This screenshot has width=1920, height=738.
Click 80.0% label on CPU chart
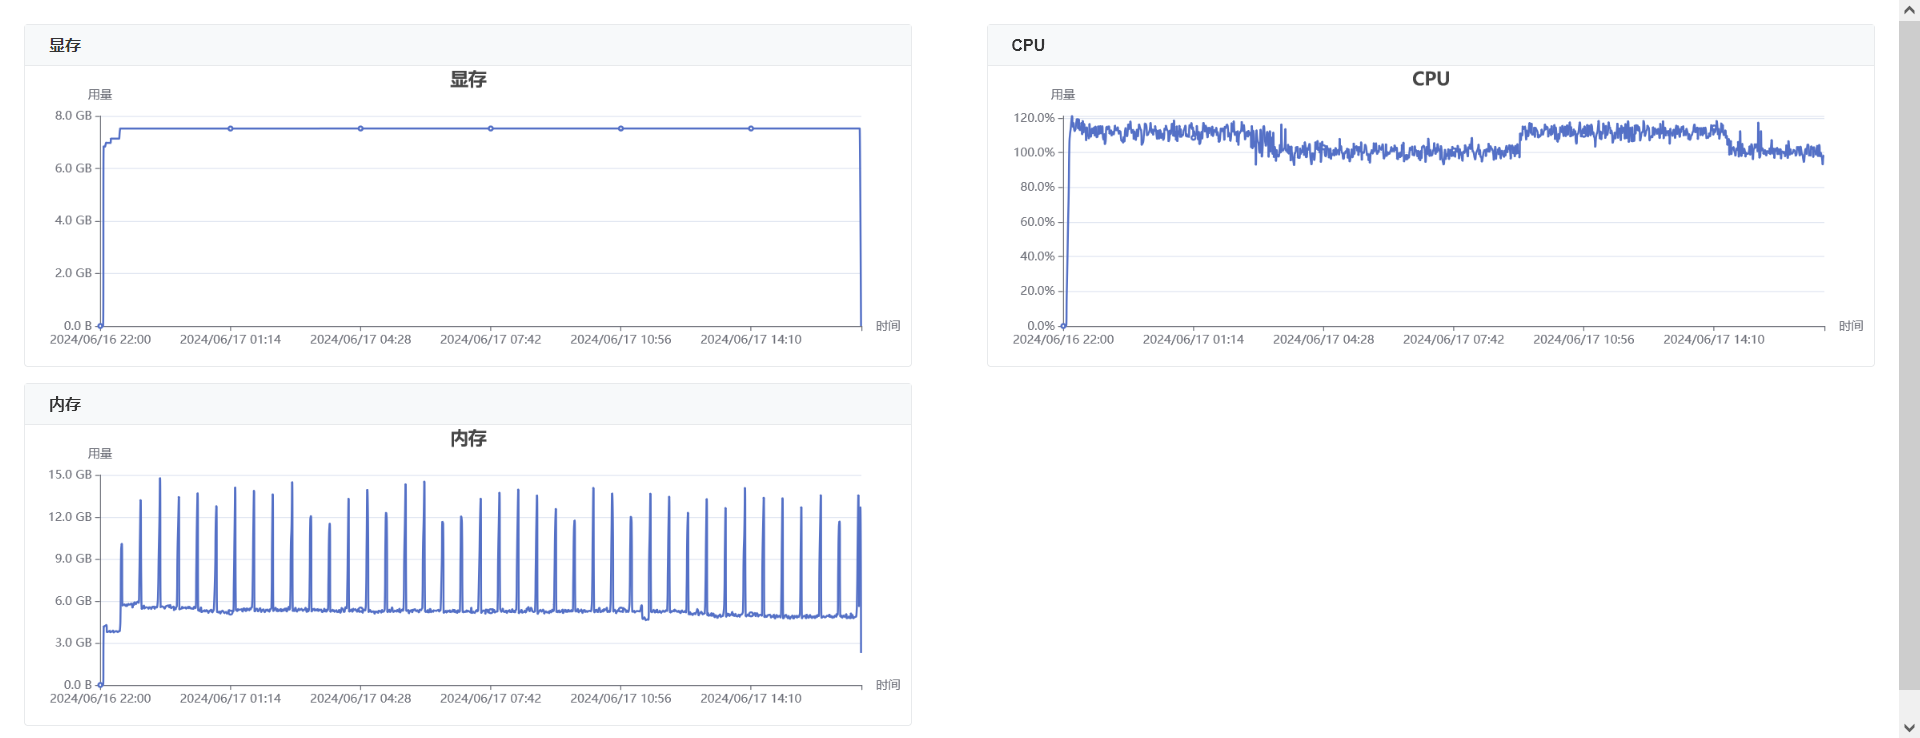click(x=1037, y=187)
